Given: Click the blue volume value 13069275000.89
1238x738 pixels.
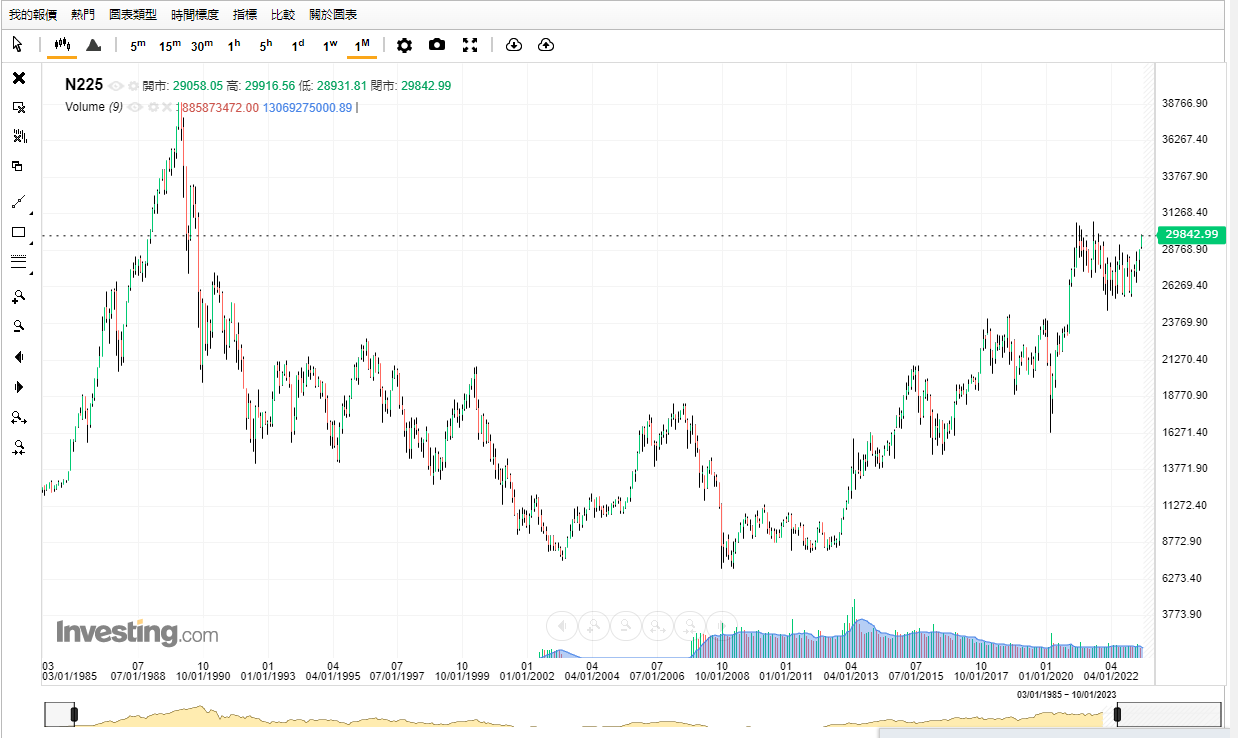Looking at the screenshot, I should (x=308, y=107).
